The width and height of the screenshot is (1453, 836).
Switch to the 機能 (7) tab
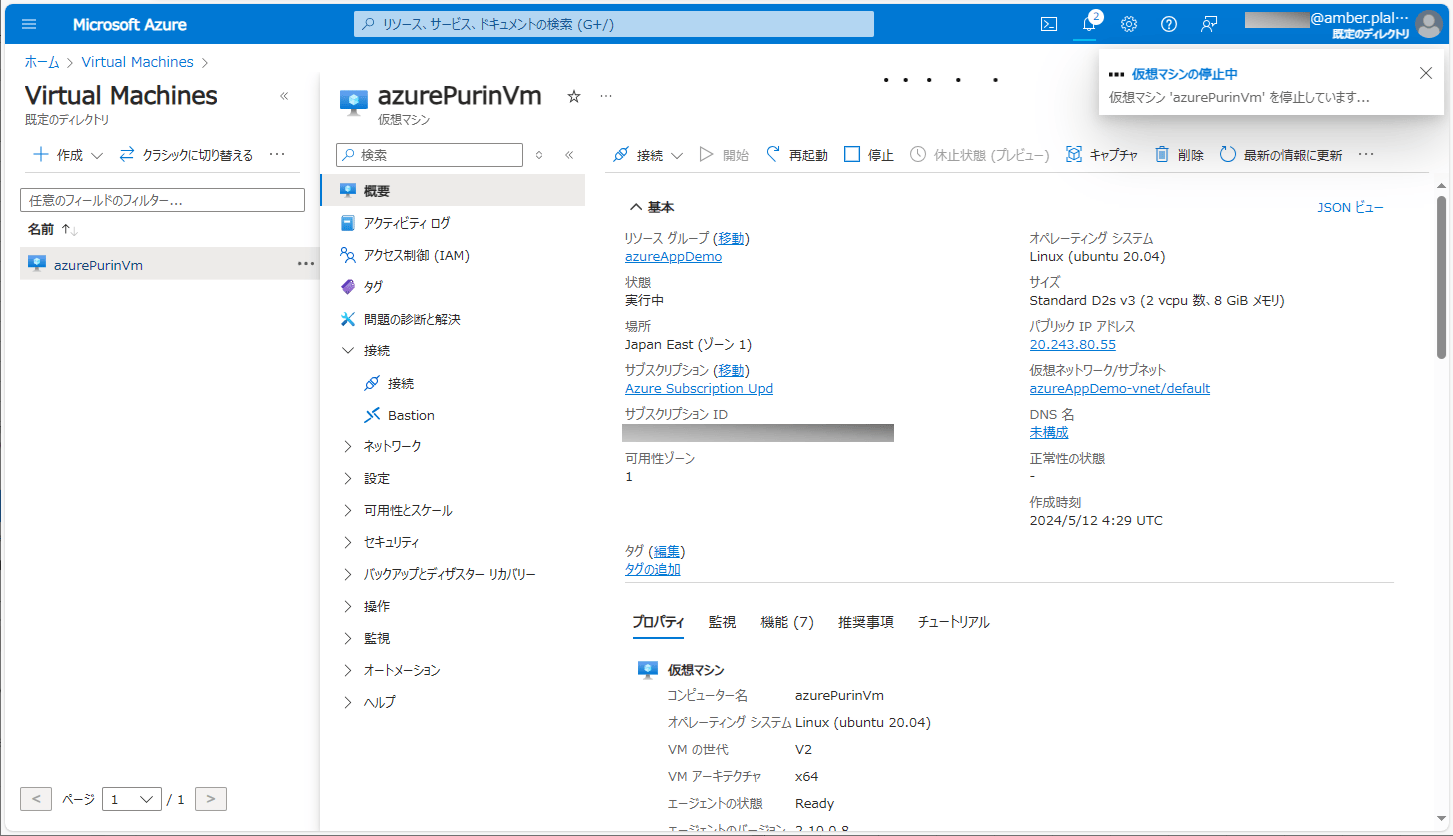coord(787,622)
